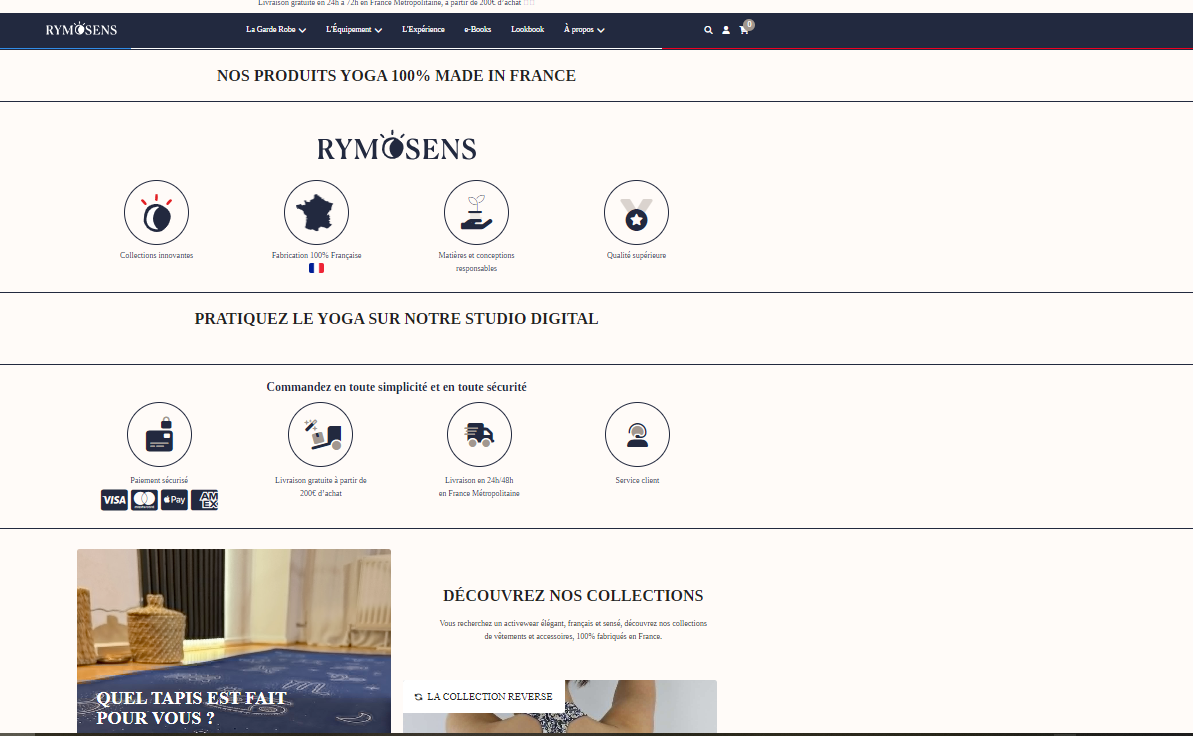Click the Découvrez nos collections heading
The height and width of the screenshot is (736, 1193).
573,596
